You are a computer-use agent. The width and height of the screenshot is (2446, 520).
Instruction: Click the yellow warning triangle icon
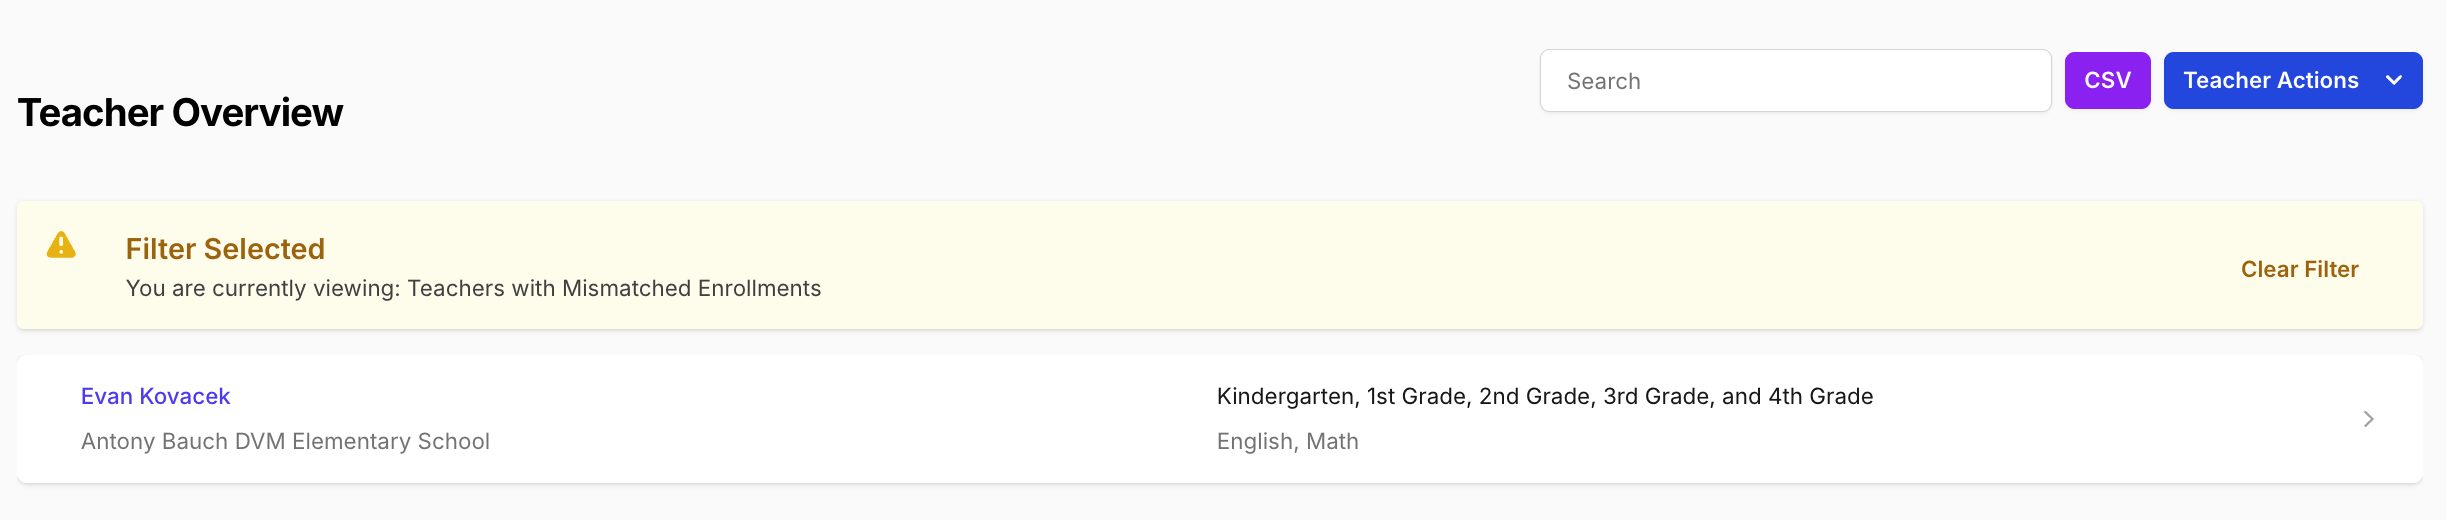[x=61, y=245]
